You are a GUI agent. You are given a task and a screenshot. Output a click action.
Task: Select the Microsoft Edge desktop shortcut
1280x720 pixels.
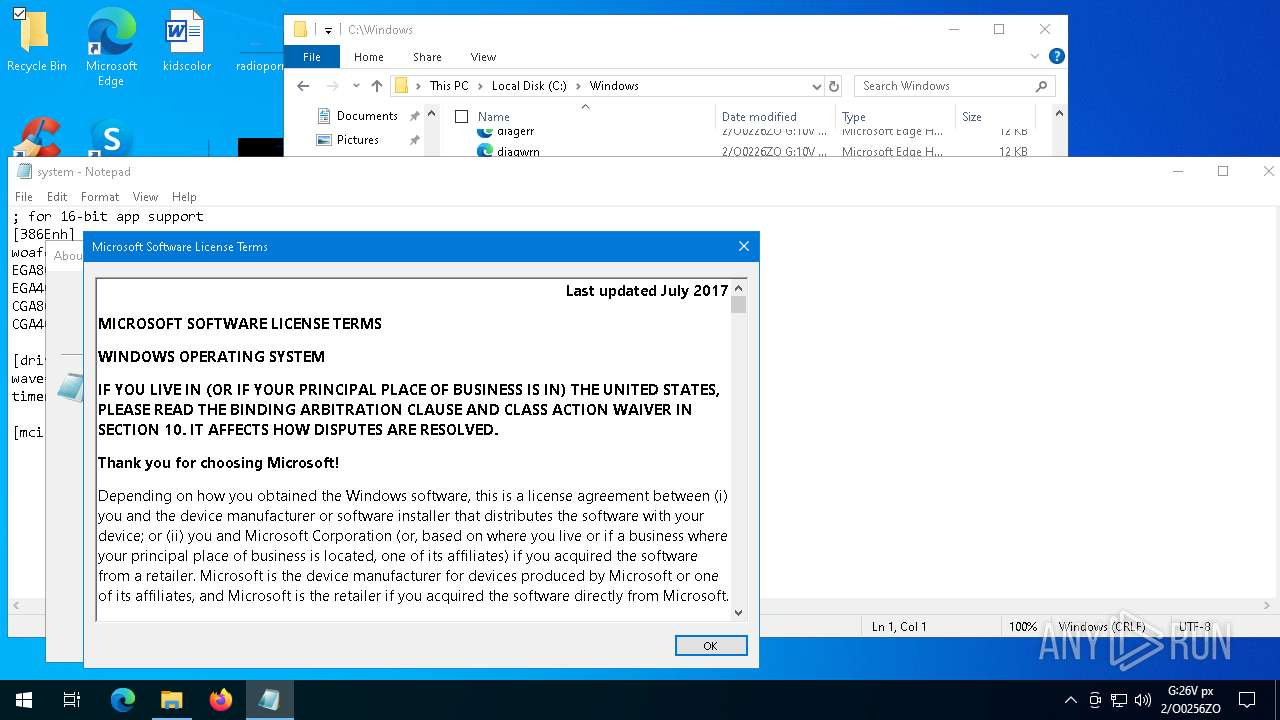pos(111,48)
